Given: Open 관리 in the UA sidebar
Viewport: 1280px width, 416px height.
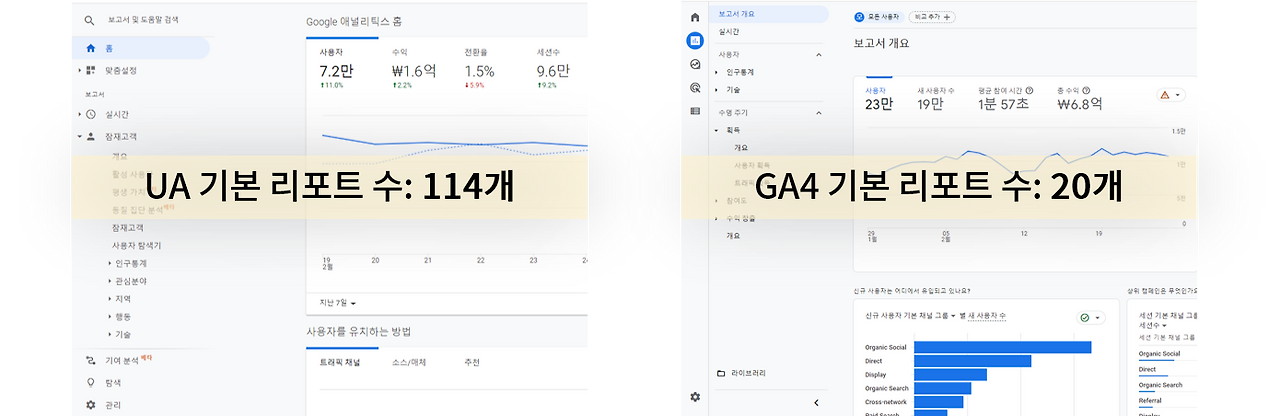Looking at the screenshot, I should (x=112, y=405).
